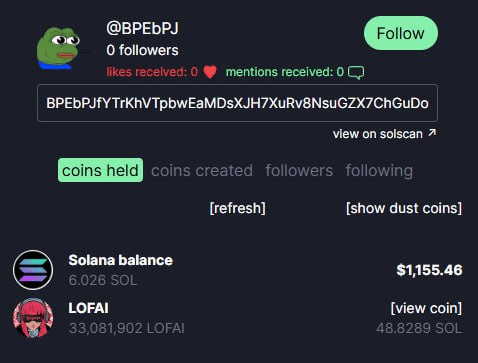Select the coins held tab

tap(100, 170)
